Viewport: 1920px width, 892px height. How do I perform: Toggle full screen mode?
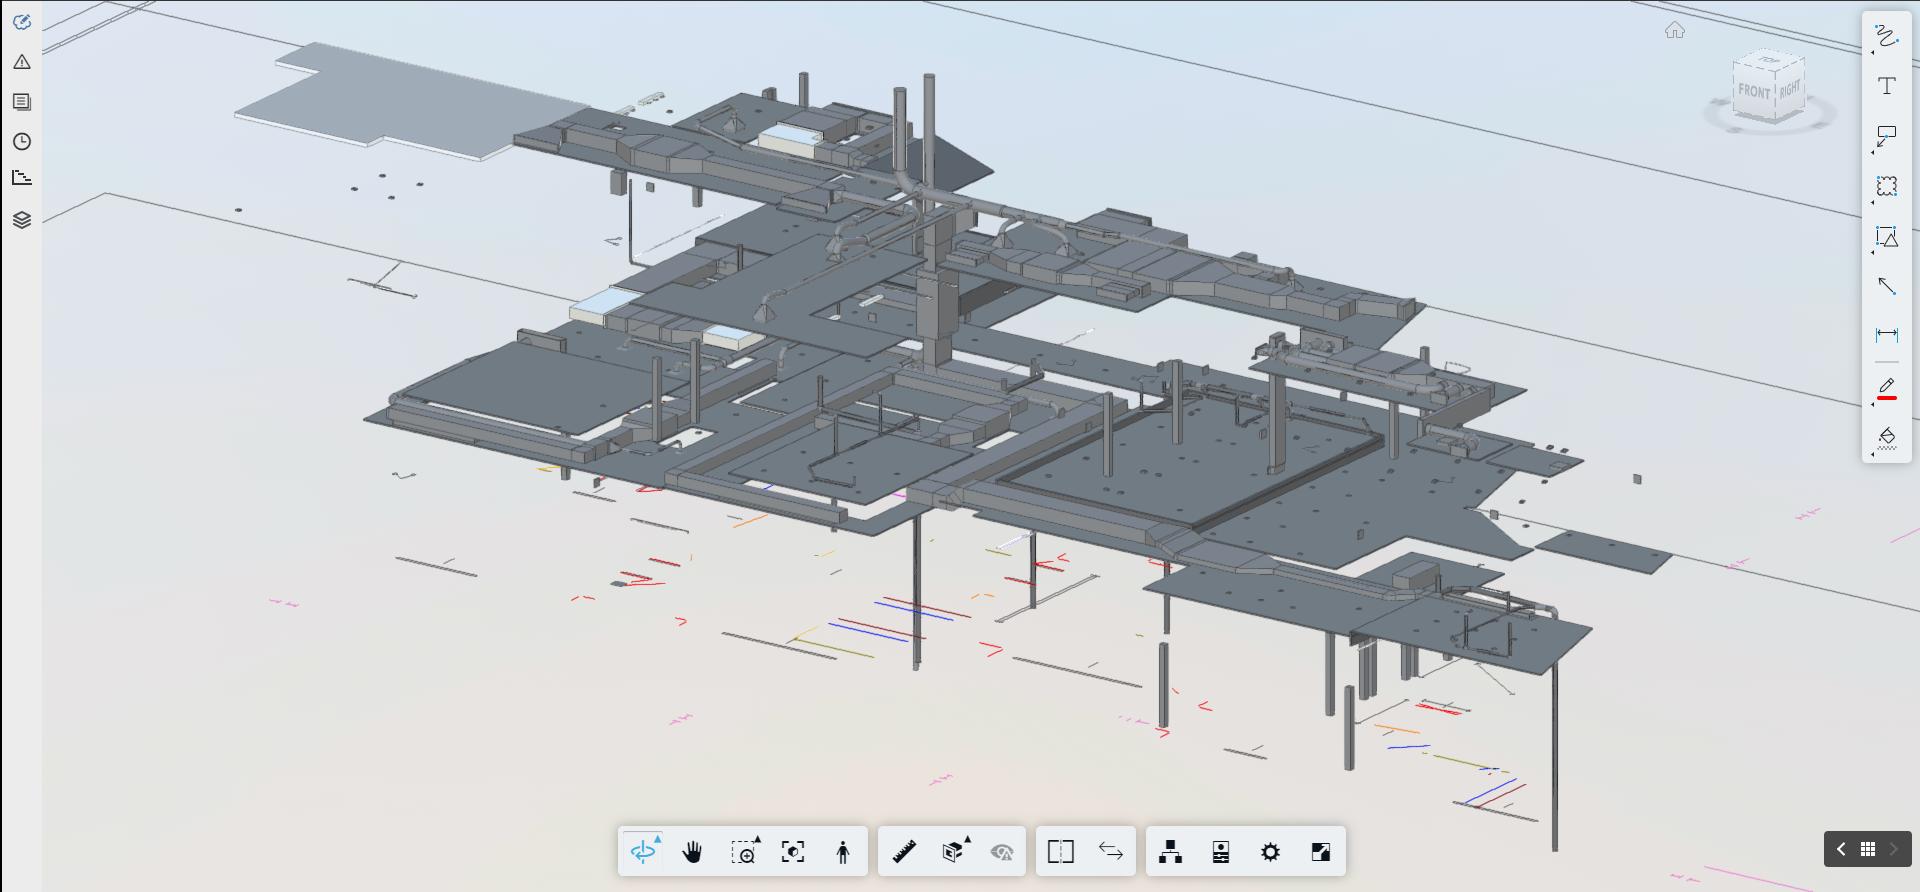1320,852
